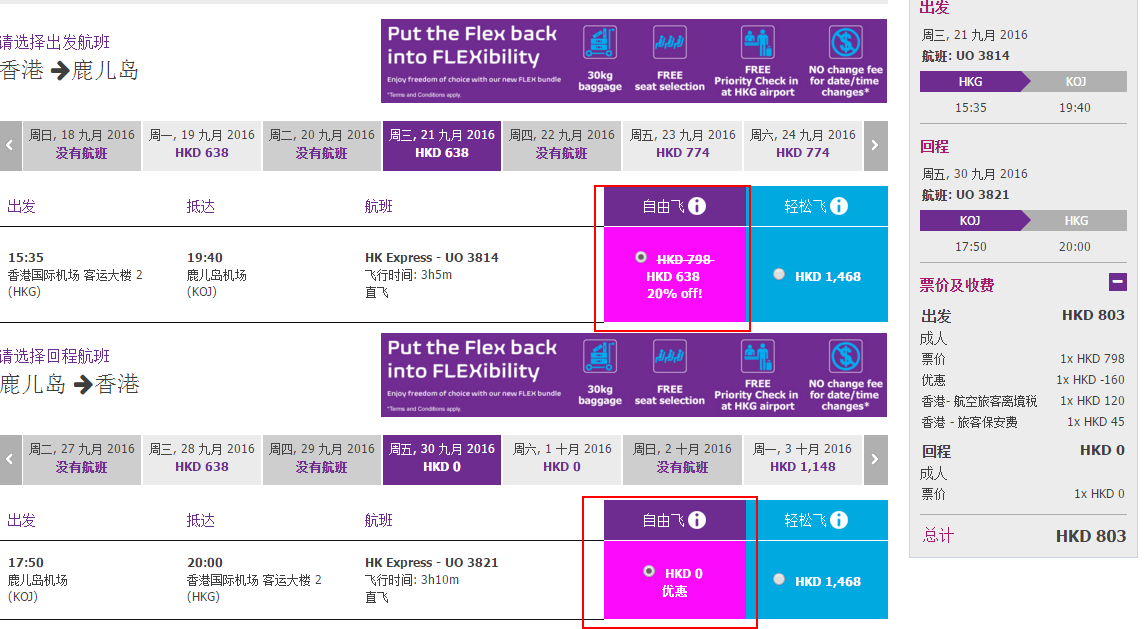Choose outbound date 周五, 23 九月 2016
Viewport: 1148px width, 629px height.
(x=682, y=146)
